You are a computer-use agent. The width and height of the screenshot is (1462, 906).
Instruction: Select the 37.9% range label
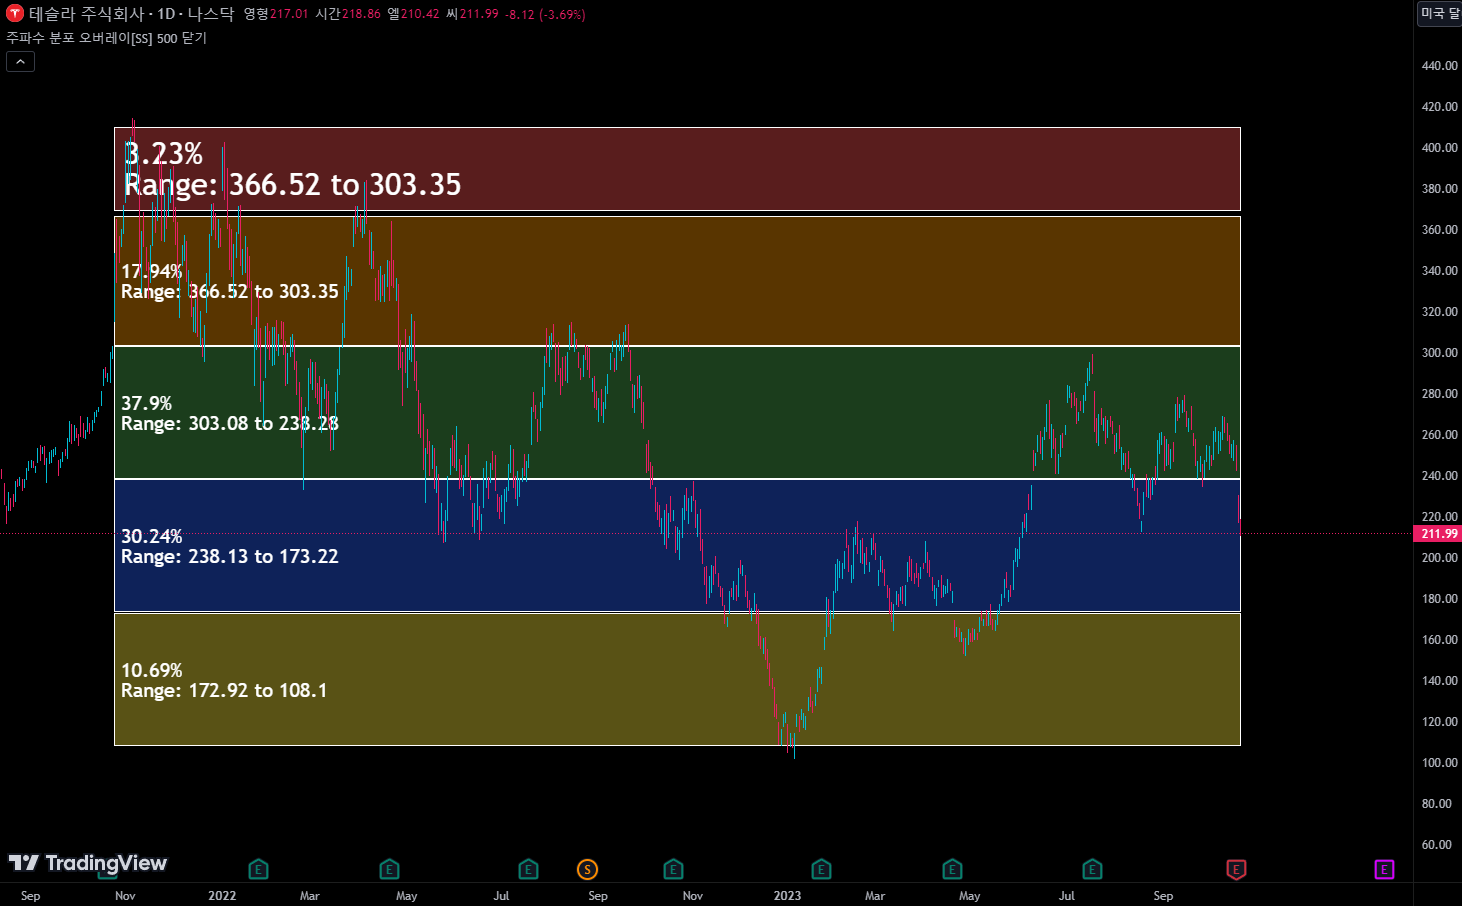[147, 403]
